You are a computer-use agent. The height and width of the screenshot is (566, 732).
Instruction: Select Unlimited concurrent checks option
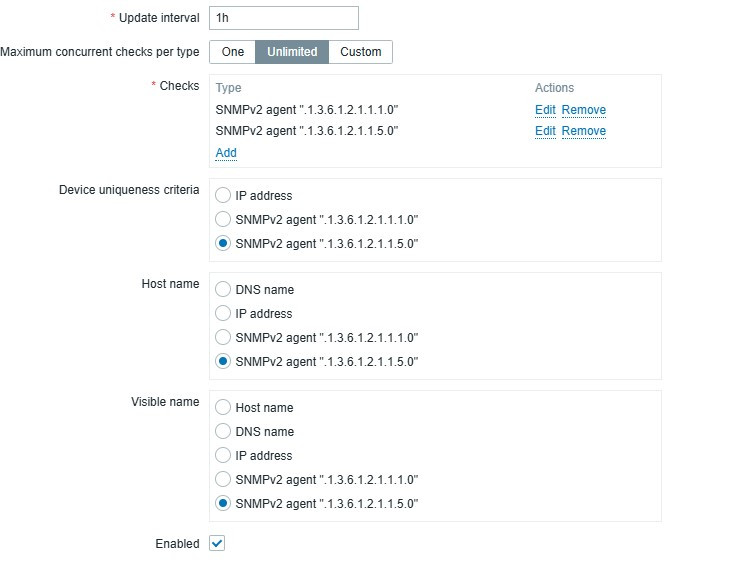pos(292,52)
